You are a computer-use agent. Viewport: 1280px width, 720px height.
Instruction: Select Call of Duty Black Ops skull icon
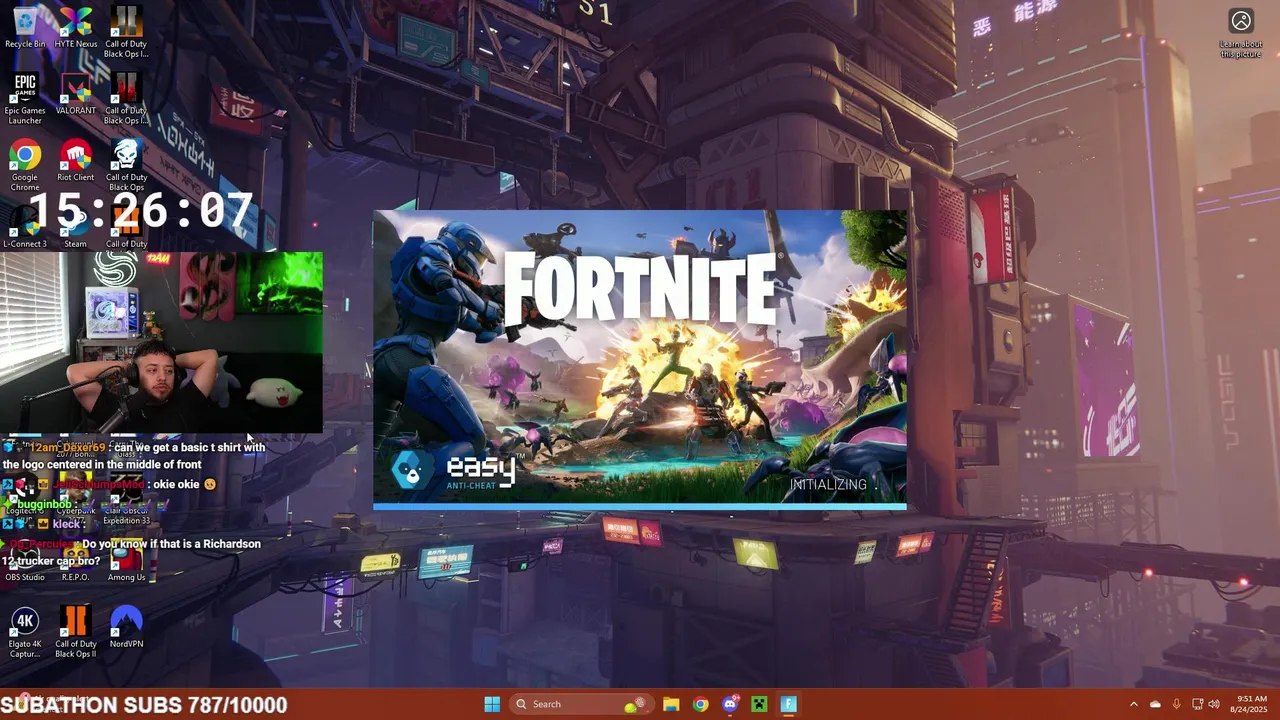coord(126,166)
